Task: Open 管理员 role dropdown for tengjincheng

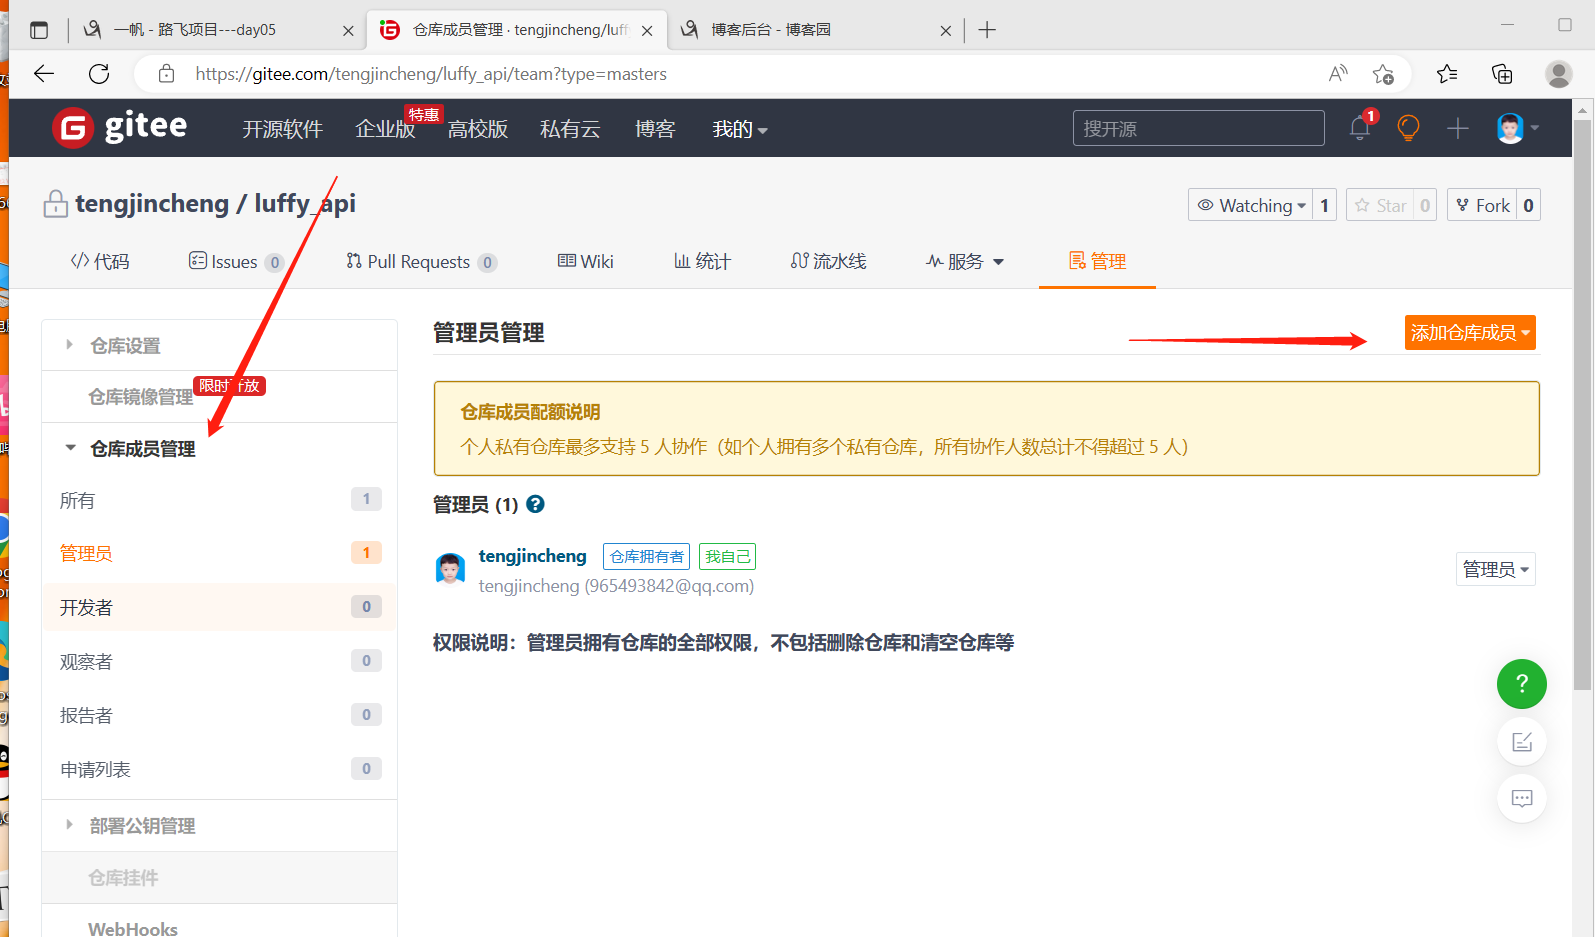Action: pyautogui.click(x=1495, y=569)
